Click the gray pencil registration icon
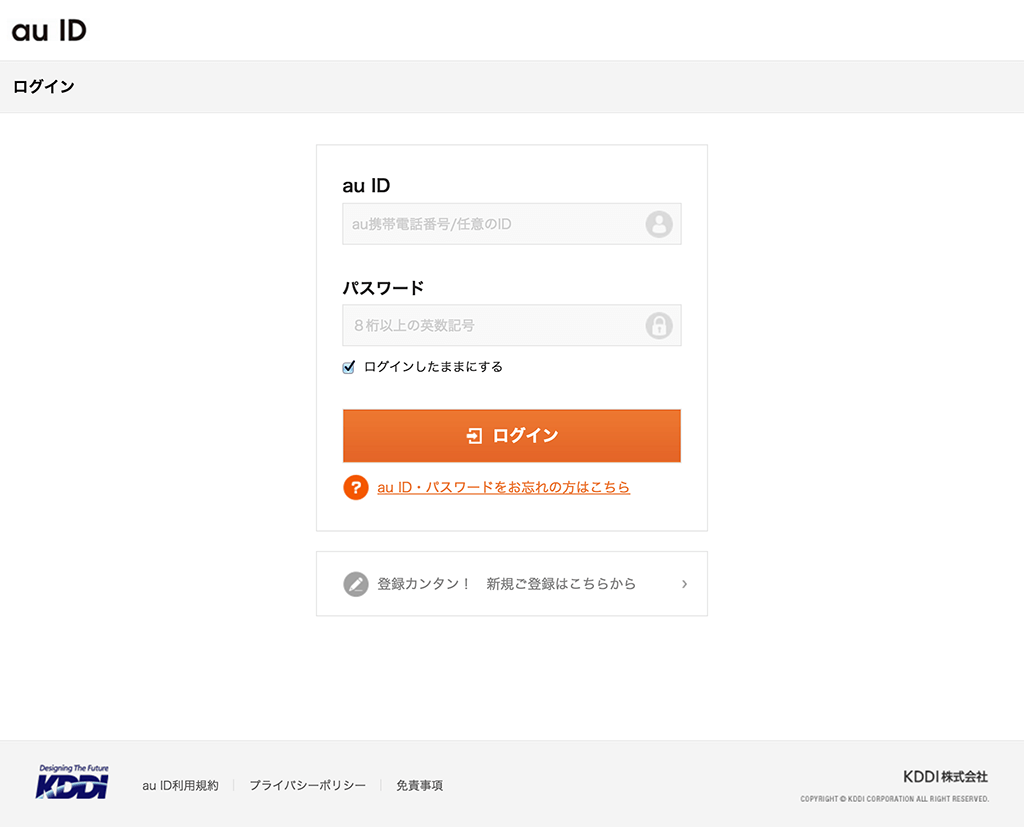Screen dimensions: 1024x827 point(356,584)
